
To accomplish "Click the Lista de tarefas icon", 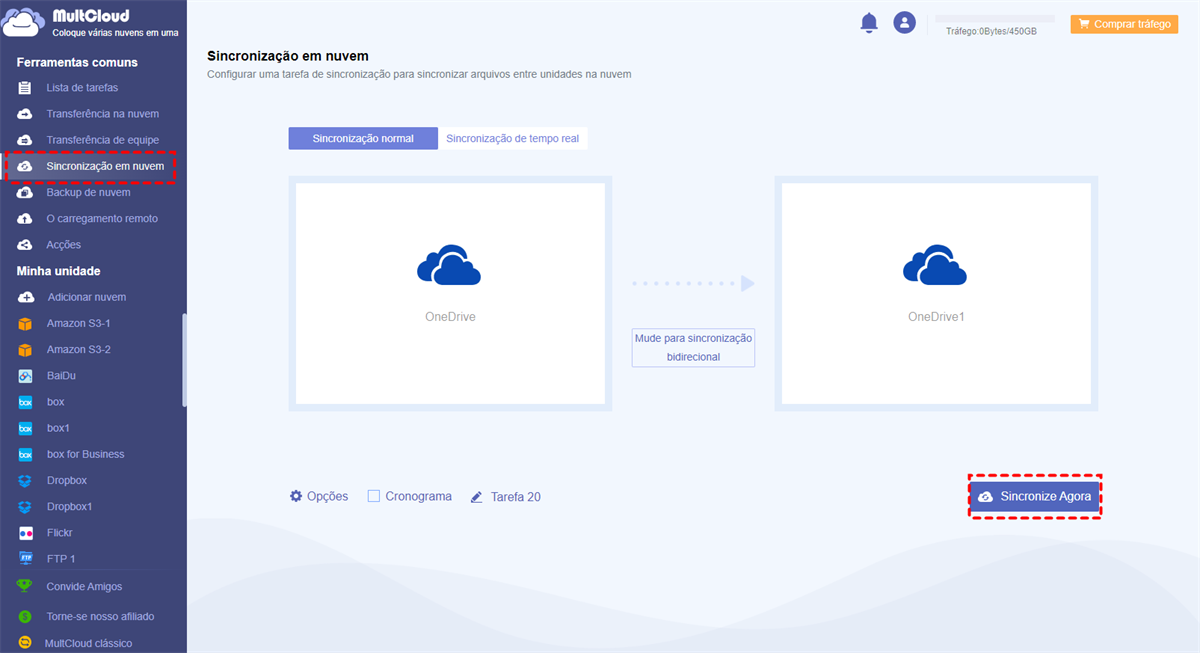I will [25, 88].
